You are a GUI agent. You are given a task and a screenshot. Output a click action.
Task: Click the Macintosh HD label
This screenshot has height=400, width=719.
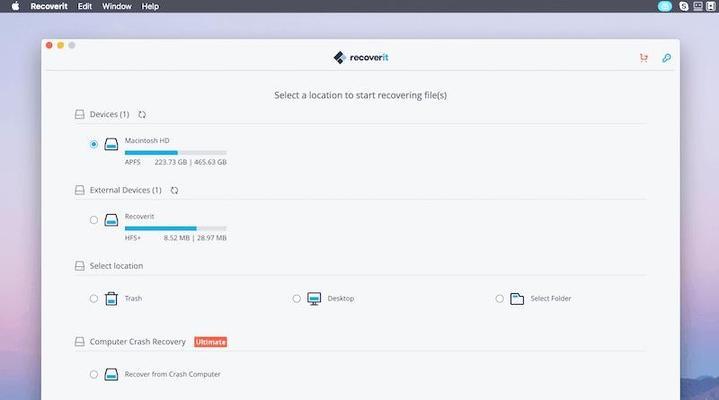tap(147, 140)
